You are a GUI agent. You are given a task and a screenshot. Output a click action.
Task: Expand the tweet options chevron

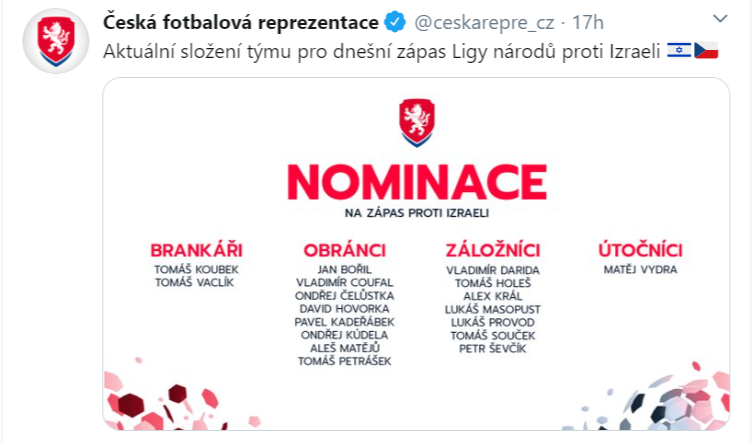[721, 19]
